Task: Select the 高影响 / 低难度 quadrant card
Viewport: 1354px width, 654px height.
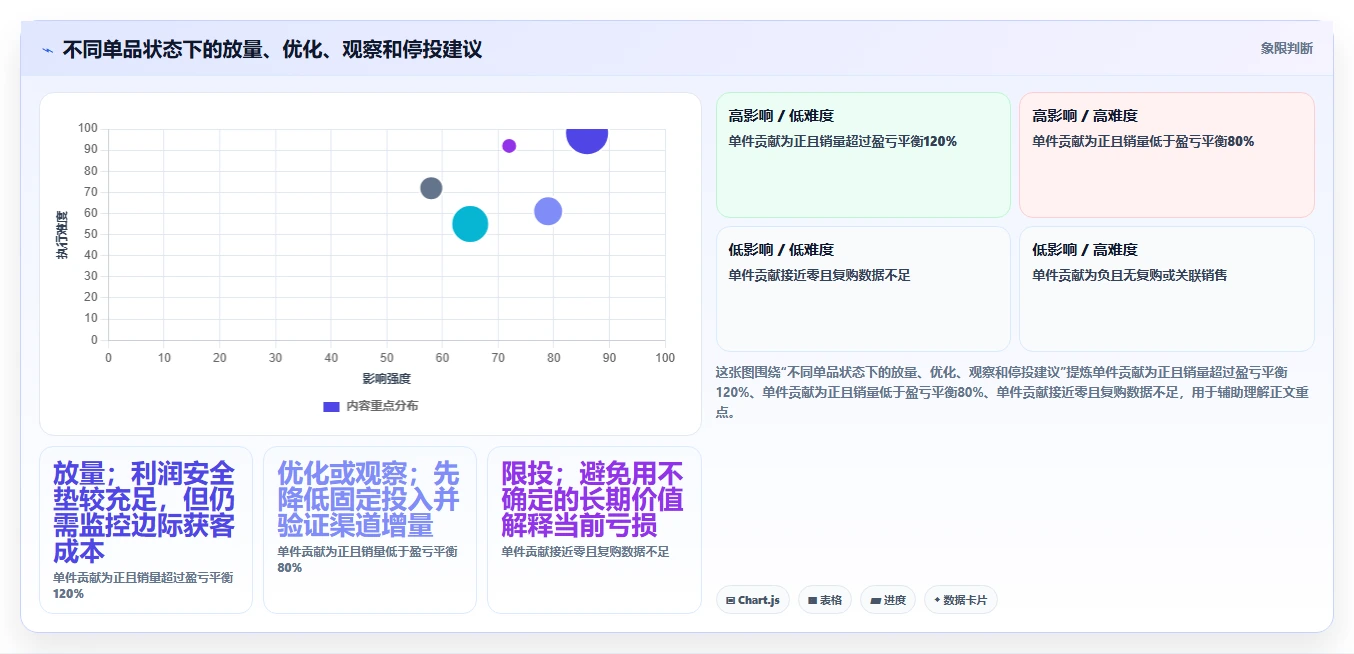Action: pos(863,155)
